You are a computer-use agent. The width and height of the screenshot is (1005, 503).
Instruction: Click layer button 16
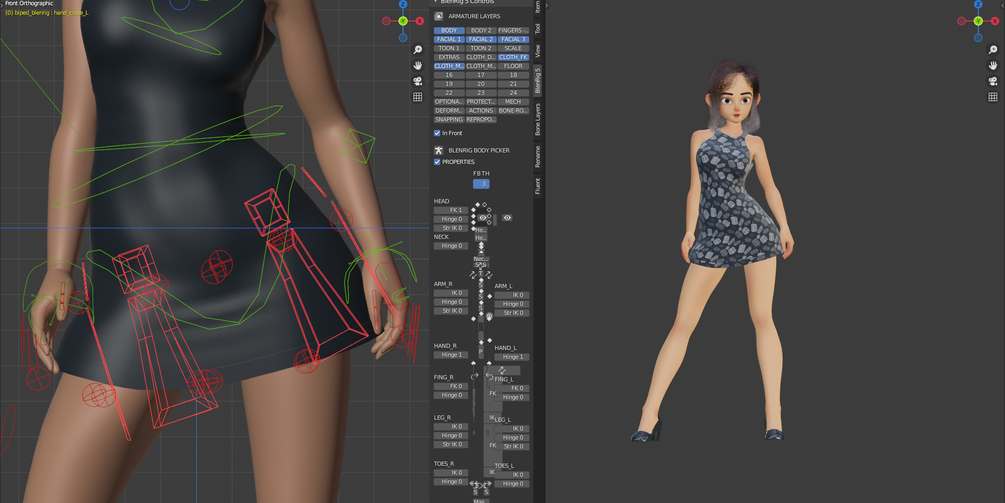(x=449, y=75)
